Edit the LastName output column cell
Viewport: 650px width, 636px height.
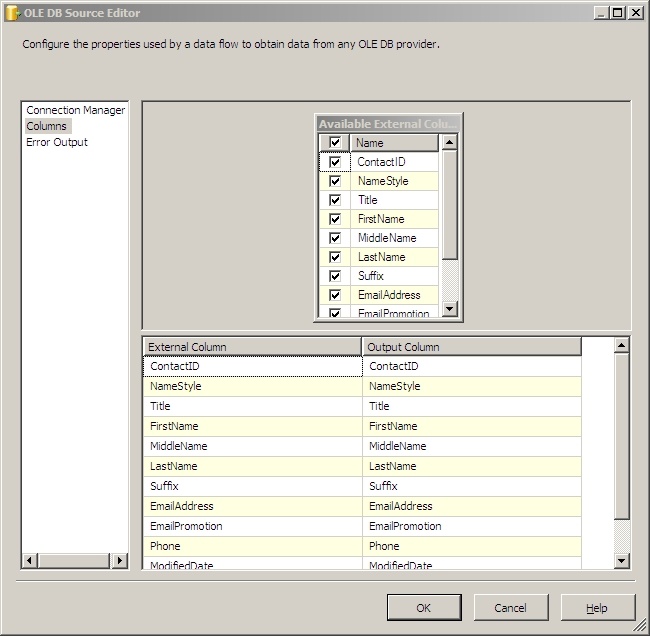coord(472,466)
